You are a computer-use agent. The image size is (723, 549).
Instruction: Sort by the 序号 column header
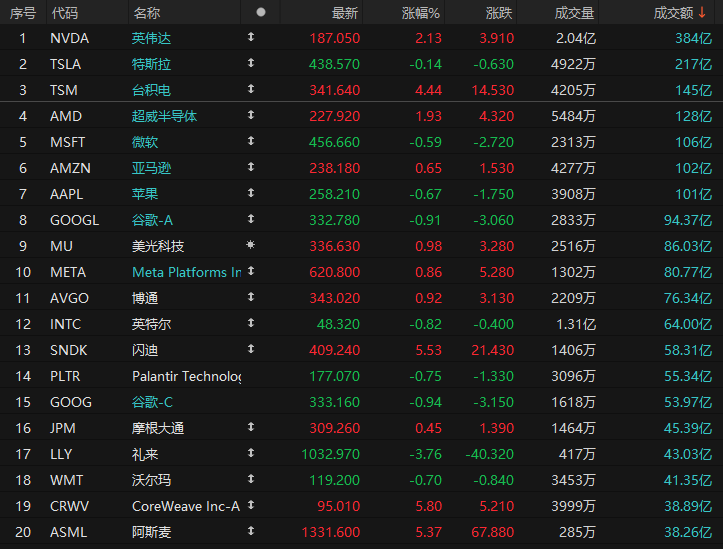[23, 13]
